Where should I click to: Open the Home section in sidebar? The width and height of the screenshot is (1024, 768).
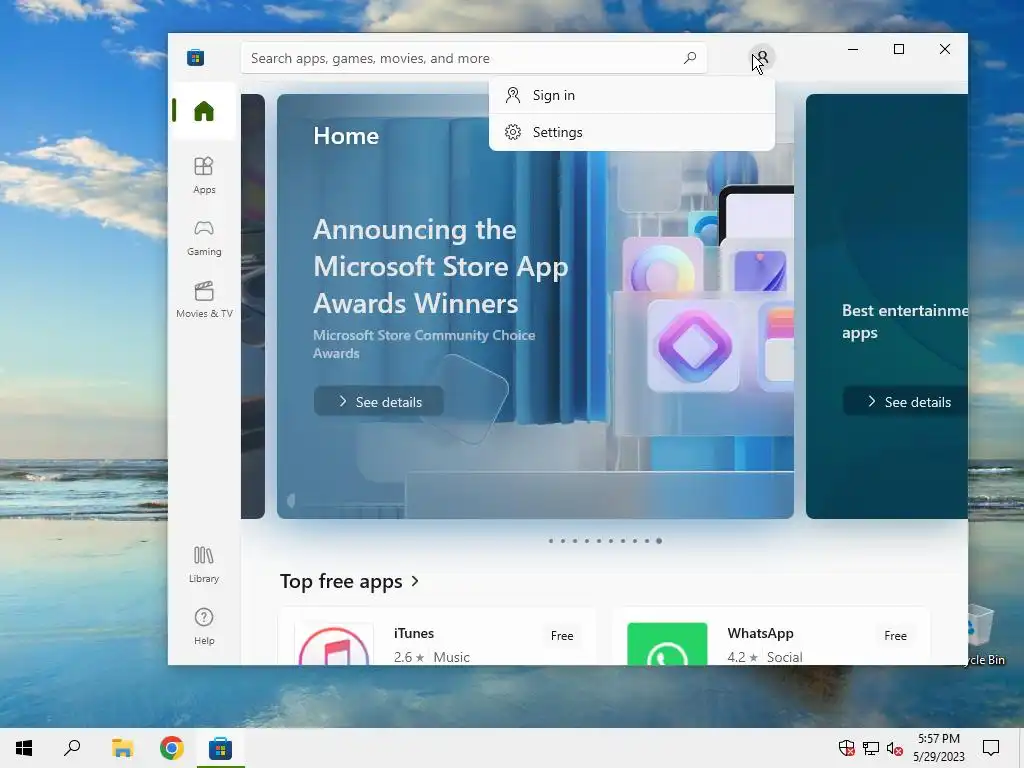203,111
